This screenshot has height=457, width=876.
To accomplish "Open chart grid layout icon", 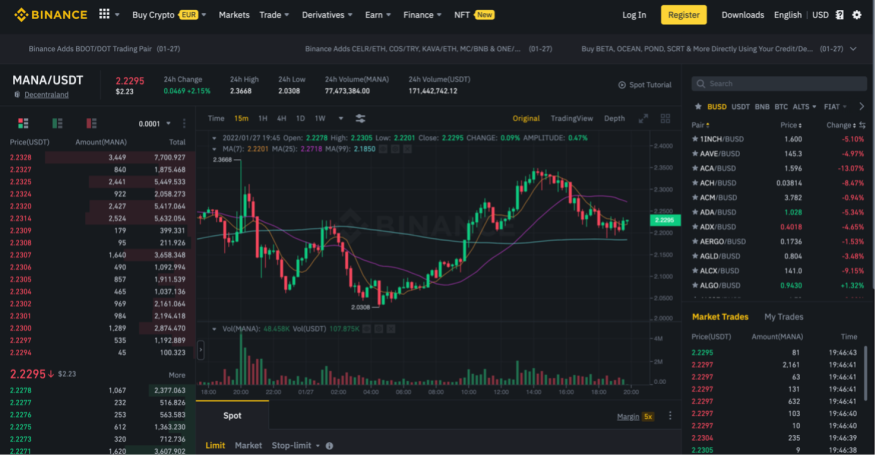I will tap(665, 118).
